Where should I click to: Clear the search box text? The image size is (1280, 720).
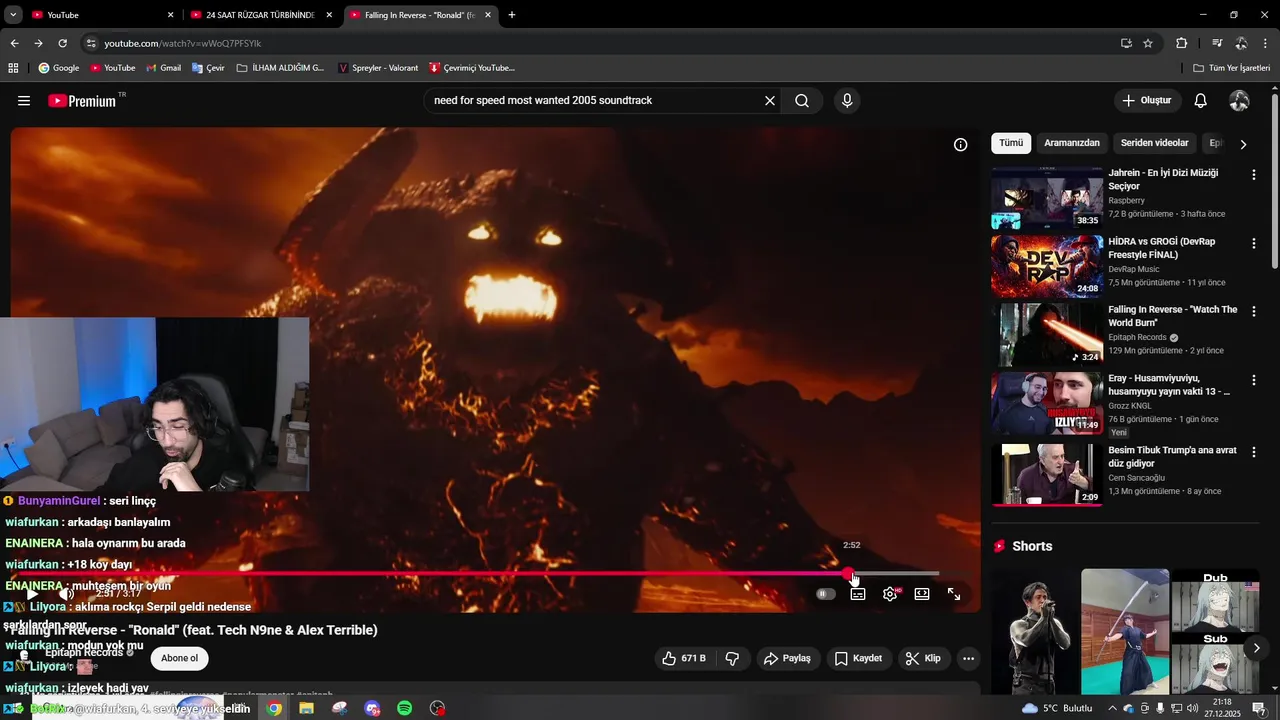[770, 101]
